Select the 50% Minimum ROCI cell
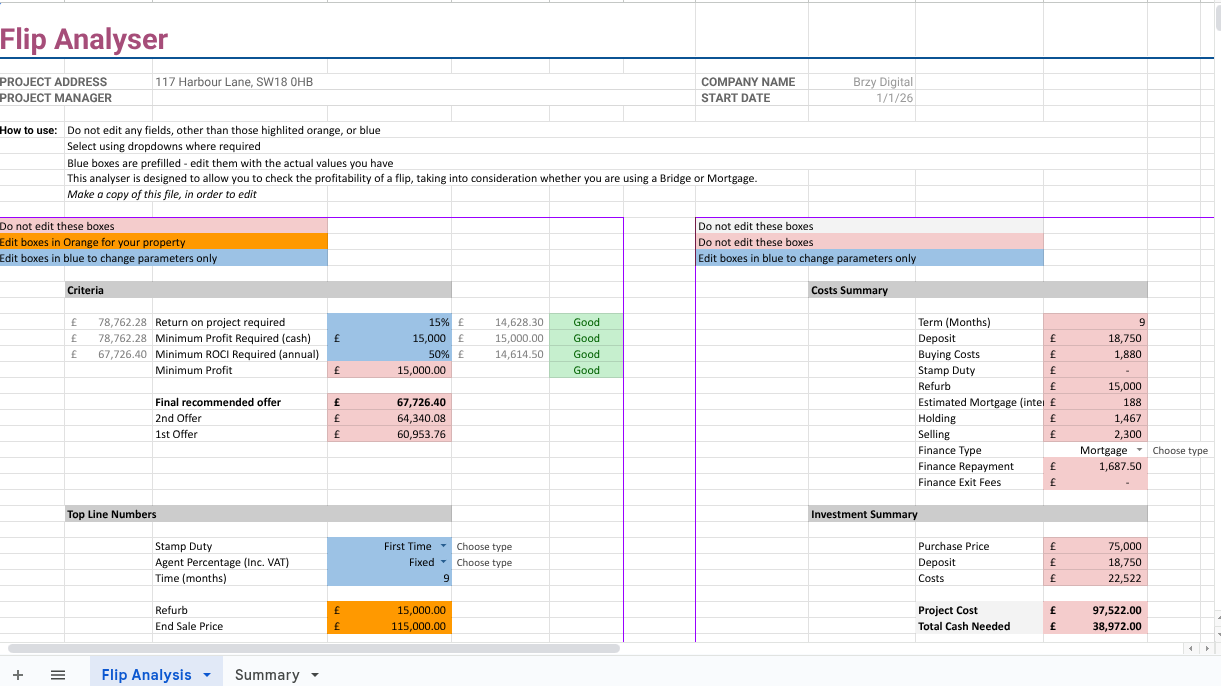1221x686 pixels. coord(389,354)
